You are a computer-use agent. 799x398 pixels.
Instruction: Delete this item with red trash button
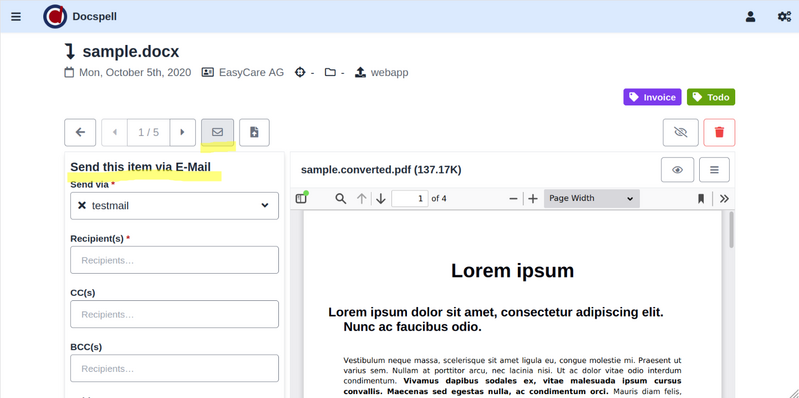tap(719, 132)
